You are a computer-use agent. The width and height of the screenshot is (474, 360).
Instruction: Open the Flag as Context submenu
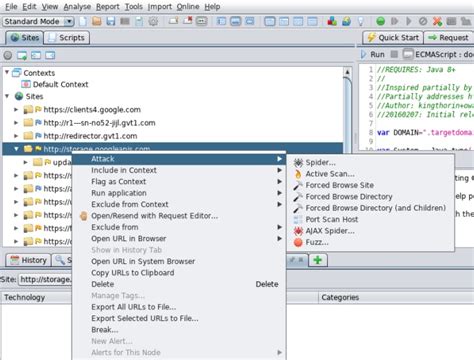tap(179, 182)
